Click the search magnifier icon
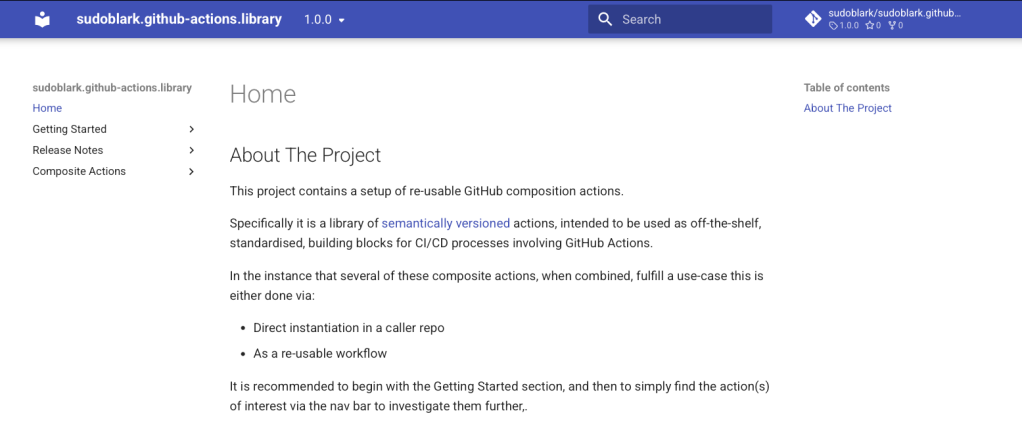The image size is (1022, 432). [x=606, y=20]
